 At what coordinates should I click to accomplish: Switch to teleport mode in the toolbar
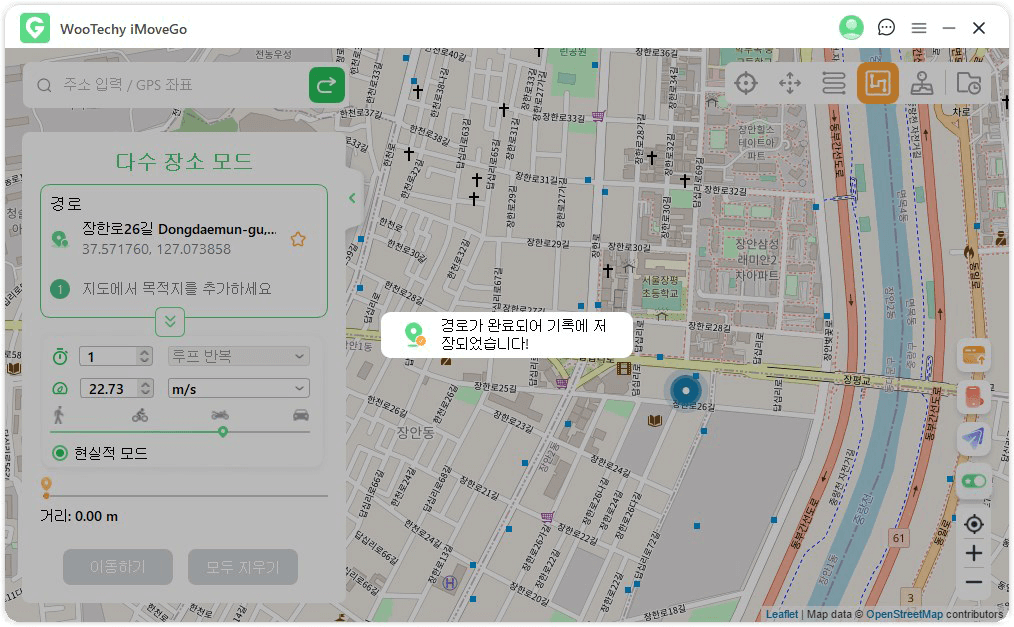pos(746,83)
